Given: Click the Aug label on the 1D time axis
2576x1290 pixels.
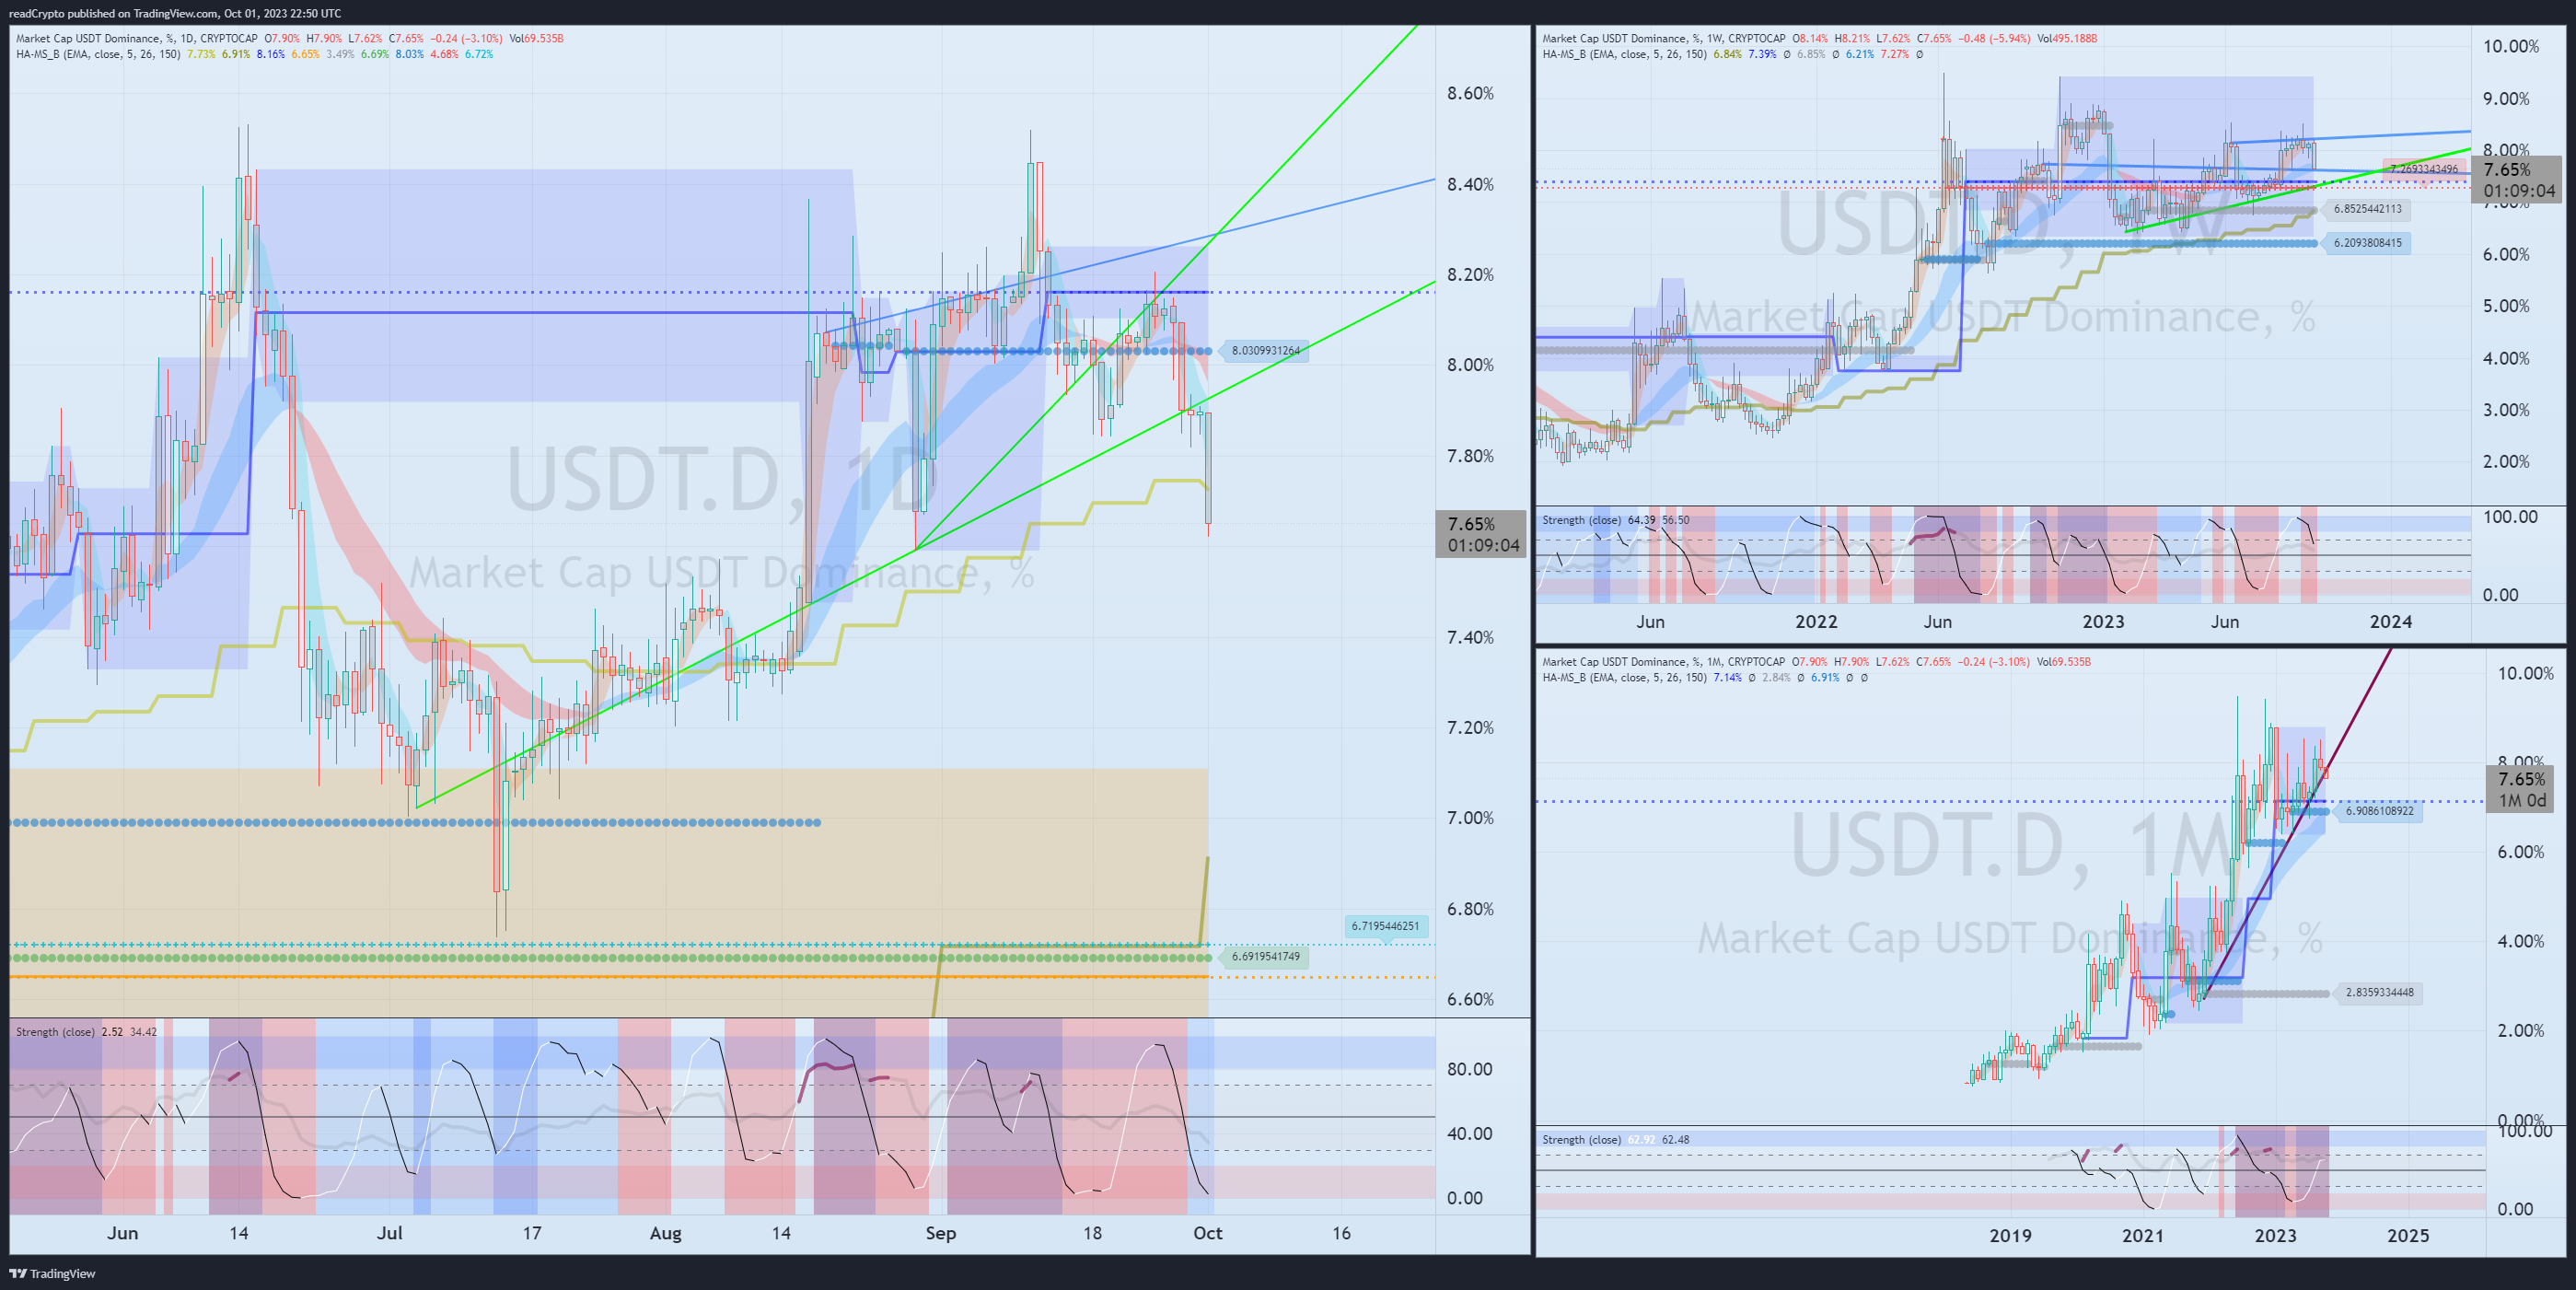Looking at the screenshot, I should pyautogui.click(x=665, y=1233).
